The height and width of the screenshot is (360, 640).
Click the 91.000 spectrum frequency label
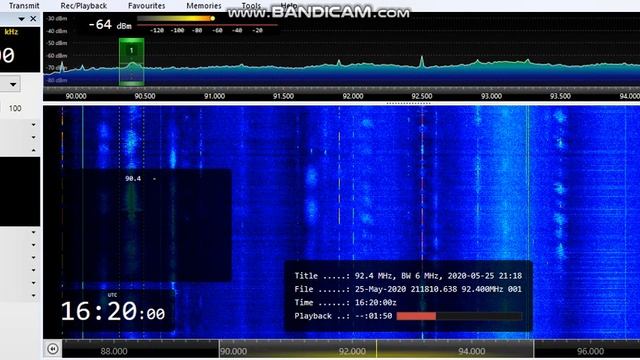pos(214,96)
